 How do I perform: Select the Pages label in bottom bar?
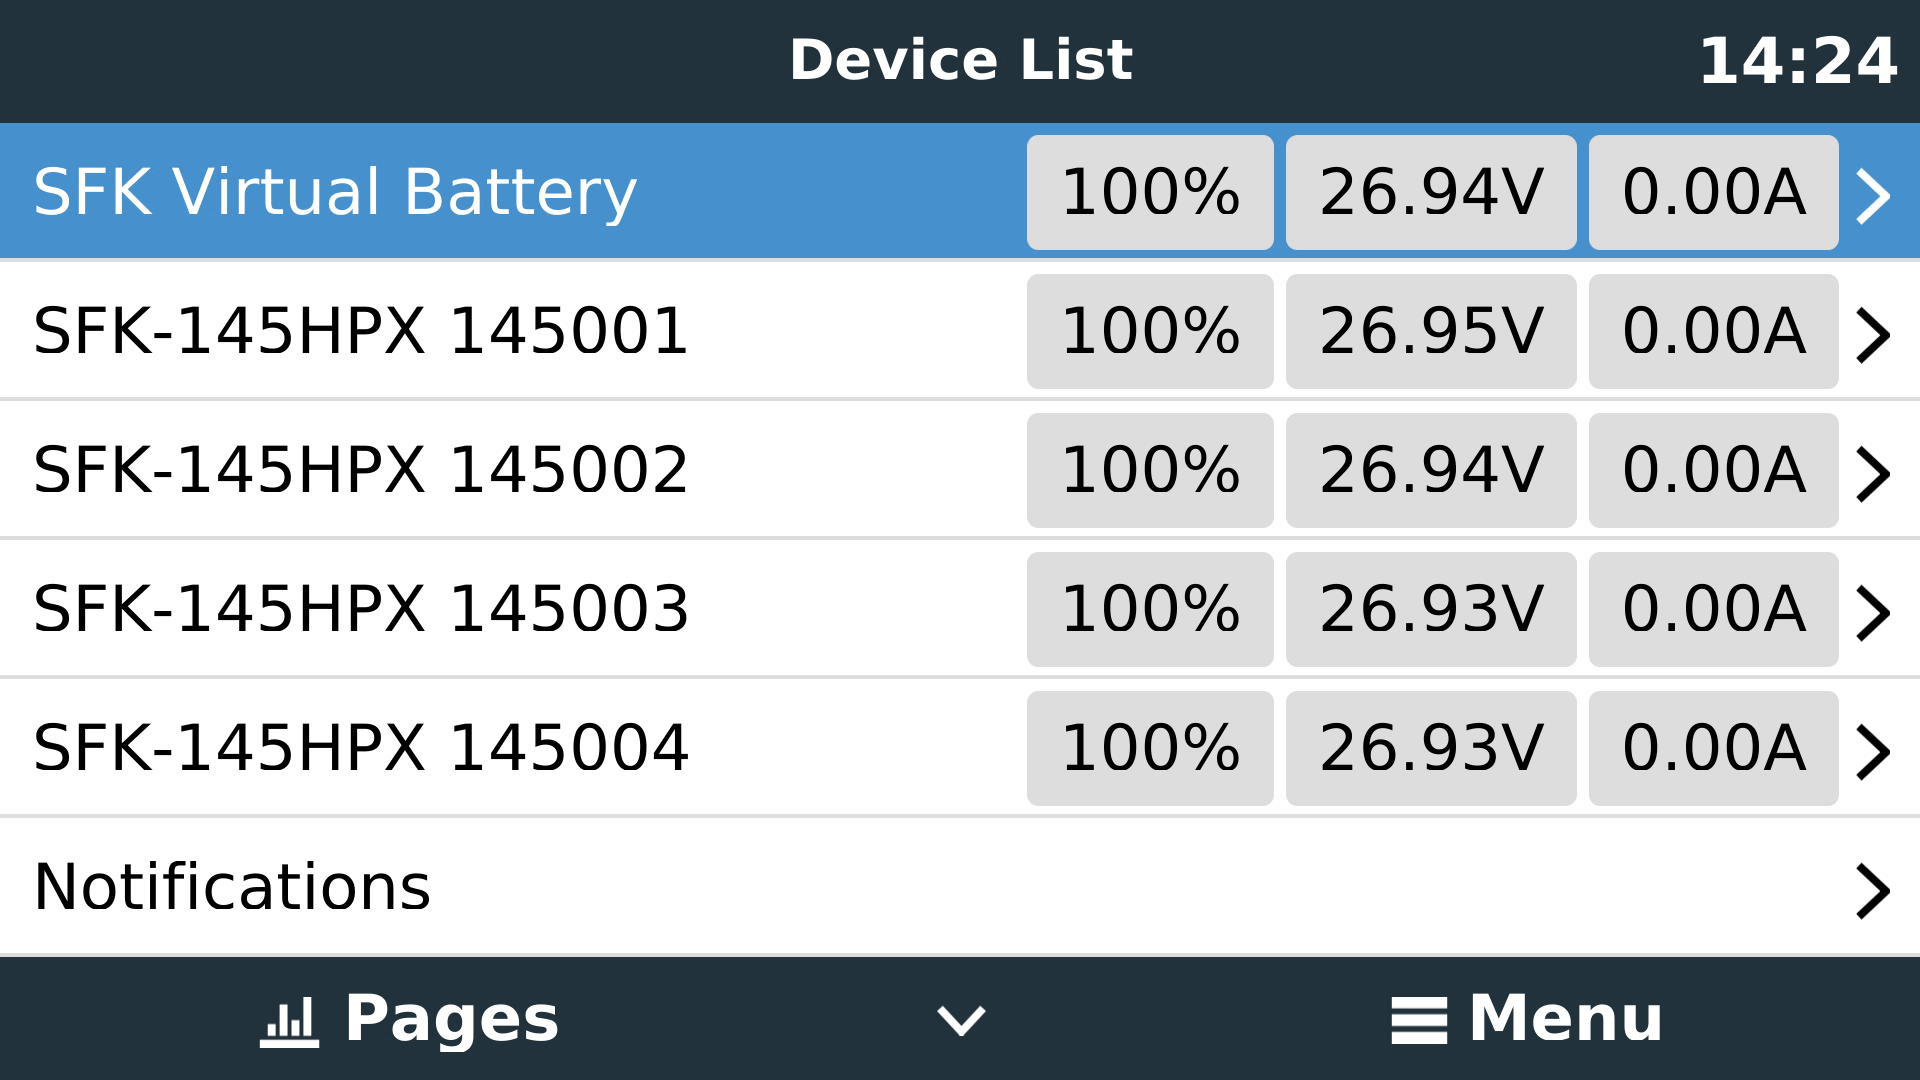[451, 1019]
